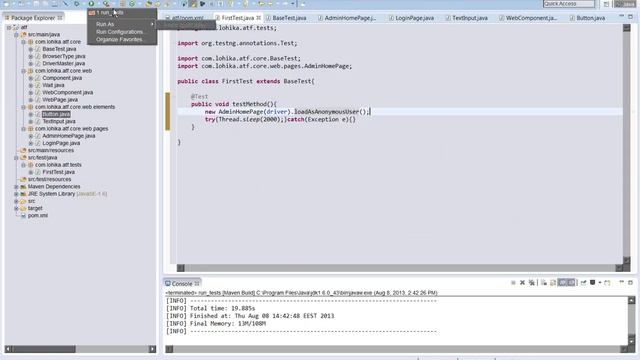Click 'import org.testng.annotations.Test;' line
Image resolution: width=640 pixels, height=360 pixels.
tap(237, 43)
